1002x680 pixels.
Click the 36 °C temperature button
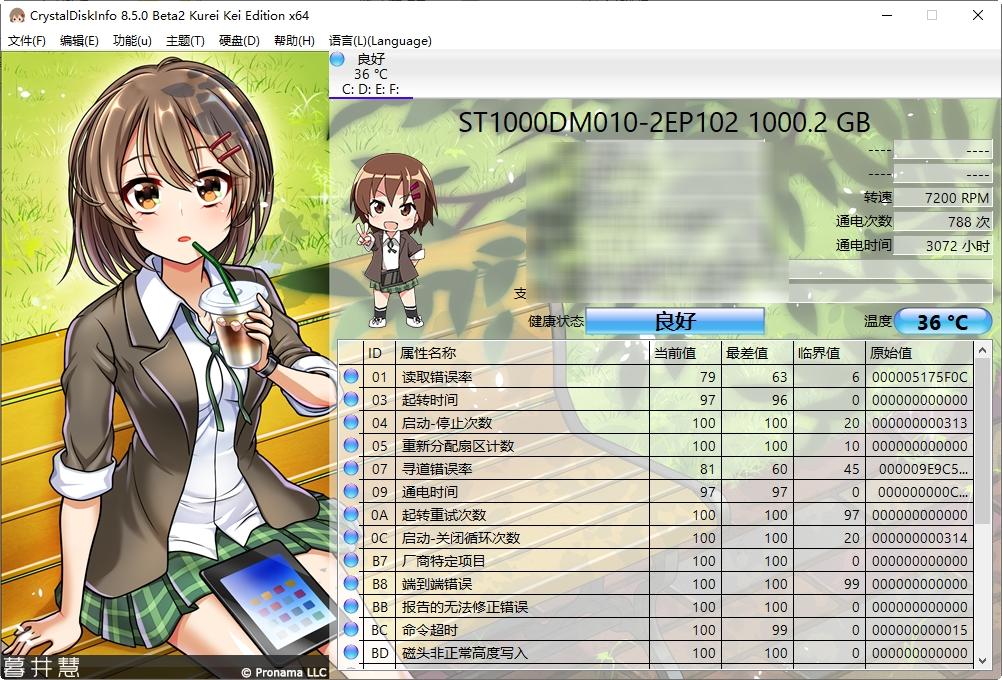pyautogui.click(x=943, y=321)
